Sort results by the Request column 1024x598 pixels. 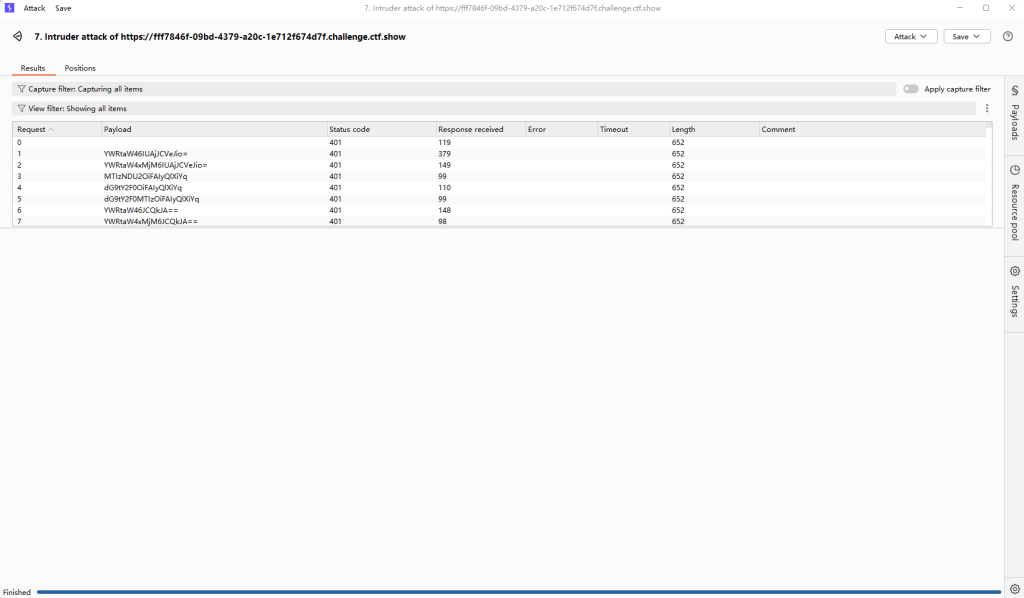[31, 129]
